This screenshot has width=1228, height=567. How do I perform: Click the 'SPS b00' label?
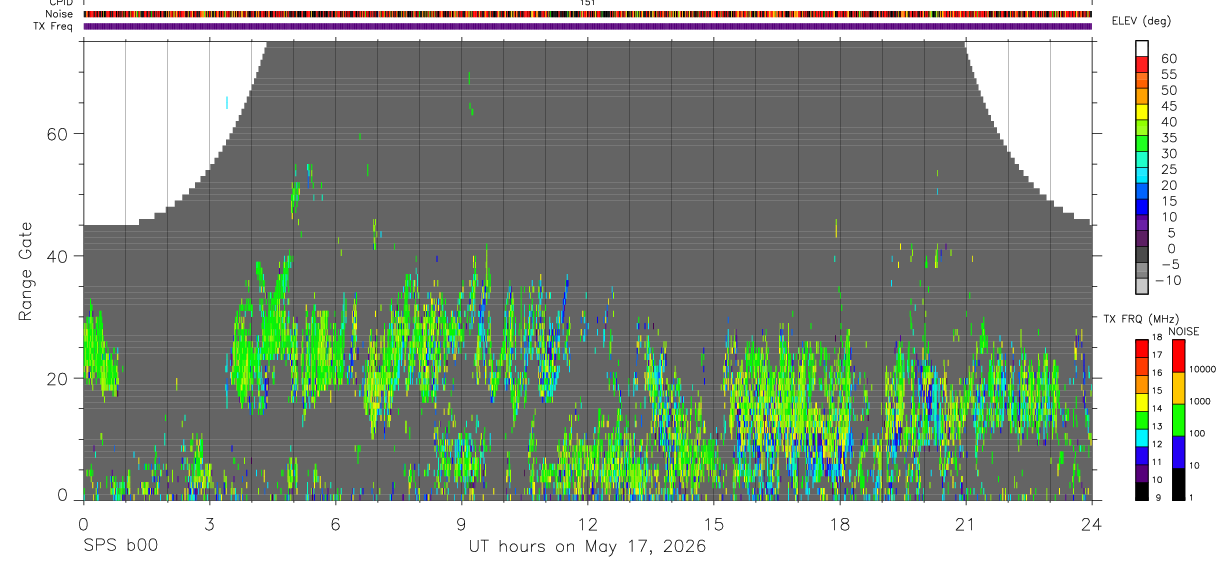tap(120, 546)
